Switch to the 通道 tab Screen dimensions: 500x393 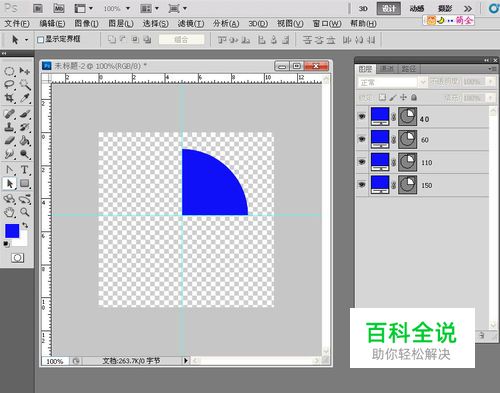click(387, 69)
